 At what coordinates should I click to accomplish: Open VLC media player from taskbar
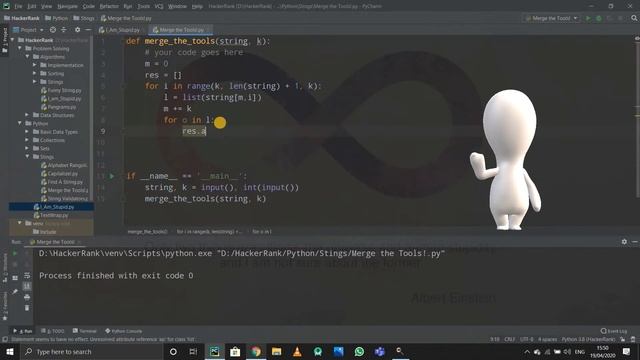297,351
